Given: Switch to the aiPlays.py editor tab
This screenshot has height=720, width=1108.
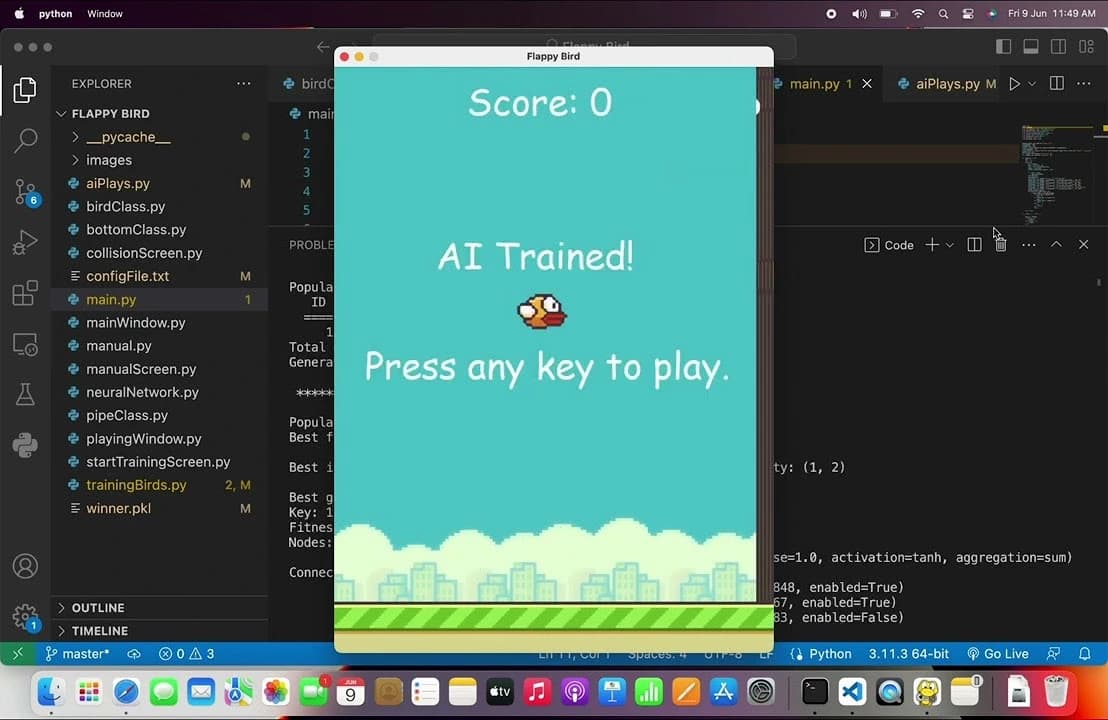Looking at the screenshot, I should [947, 83].
